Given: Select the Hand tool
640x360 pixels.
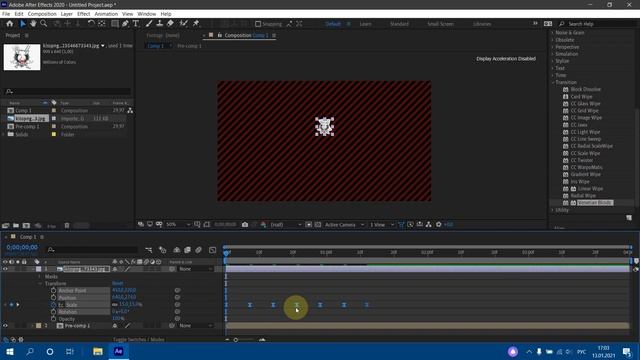Looking at the screenshot, I should pyautogui.click(x=33, y=24).
